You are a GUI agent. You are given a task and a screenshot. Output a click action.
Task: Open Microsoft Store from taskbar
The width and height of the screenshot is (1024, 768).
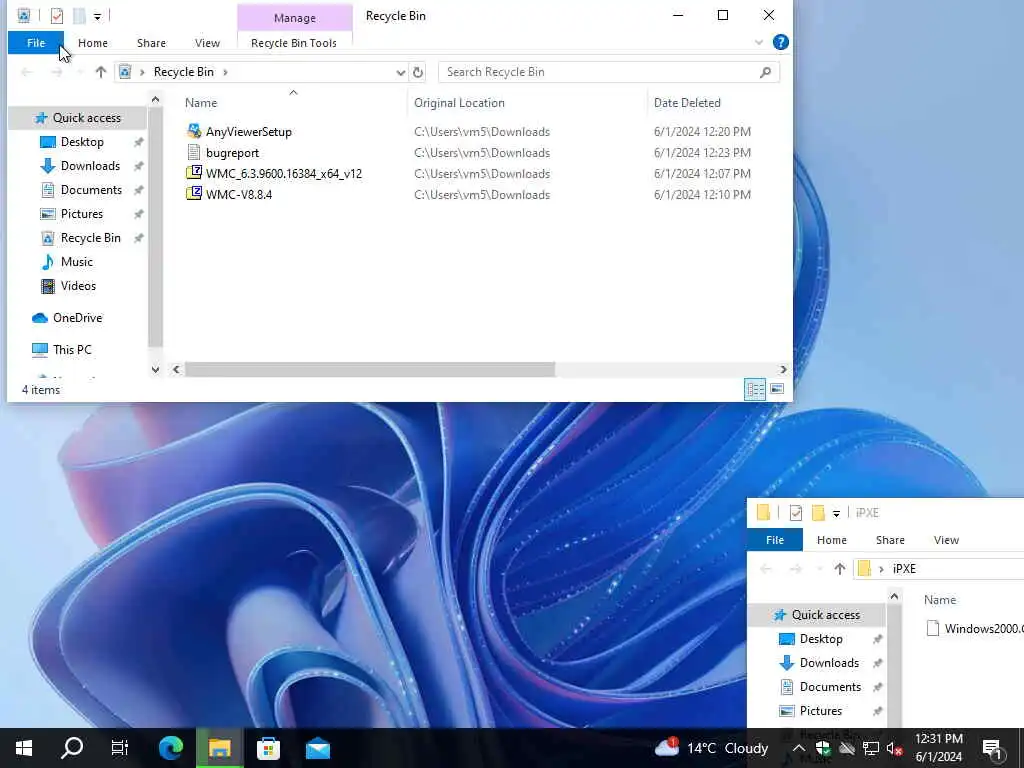click(268, 748)
